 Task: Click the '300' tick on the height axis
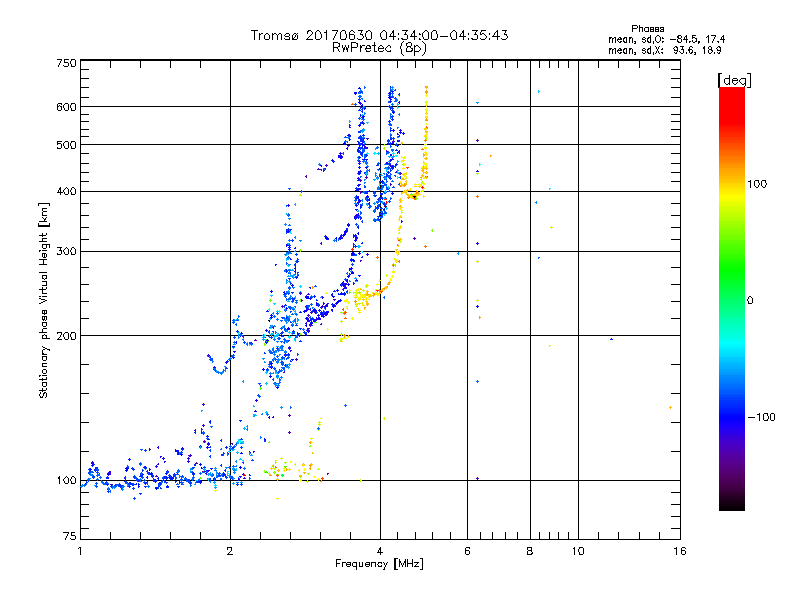point(66,252)
